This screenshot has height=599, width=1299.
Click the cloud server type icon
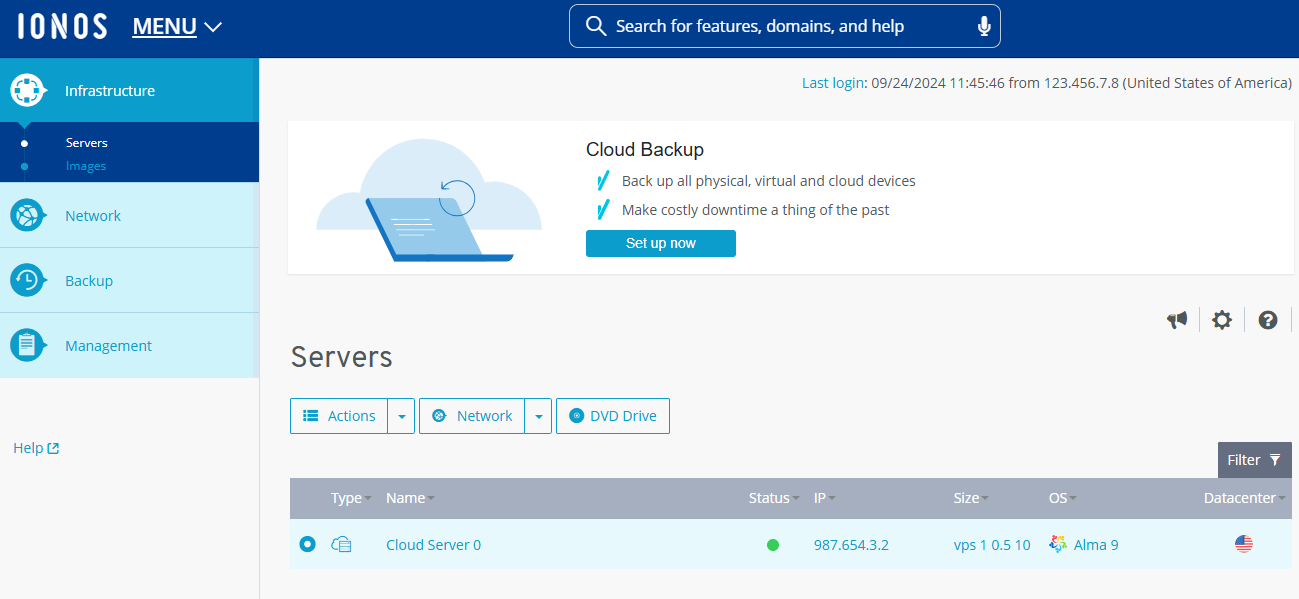coord(342,545)
